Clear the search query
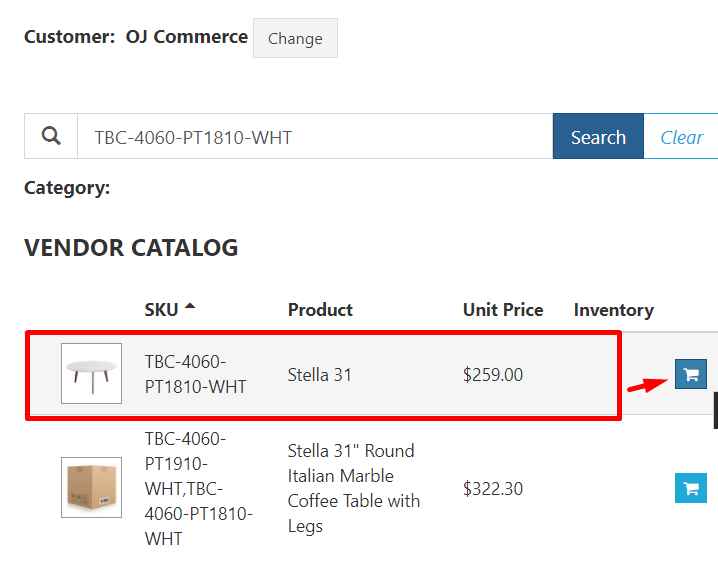 pos(681,137)
